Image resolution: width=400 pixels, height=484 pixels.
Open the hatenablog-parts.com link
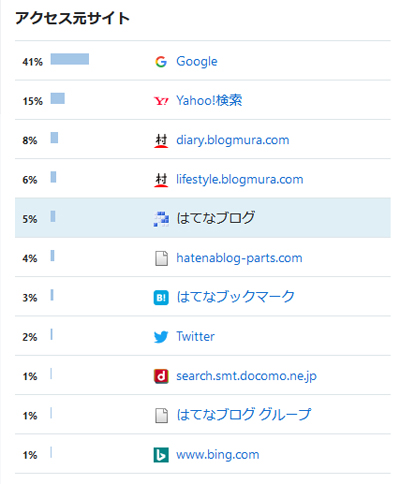[239, 258]
